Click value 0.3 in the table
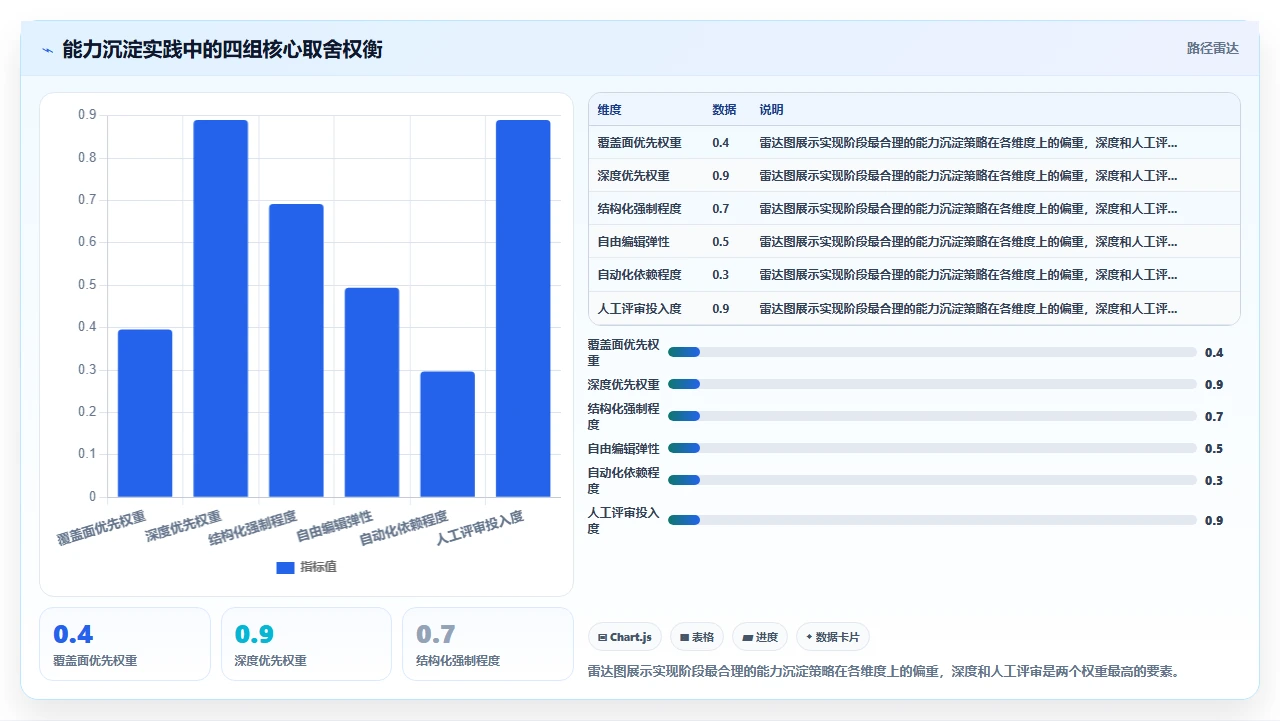The image size is (1280, 721). [720, 275]
